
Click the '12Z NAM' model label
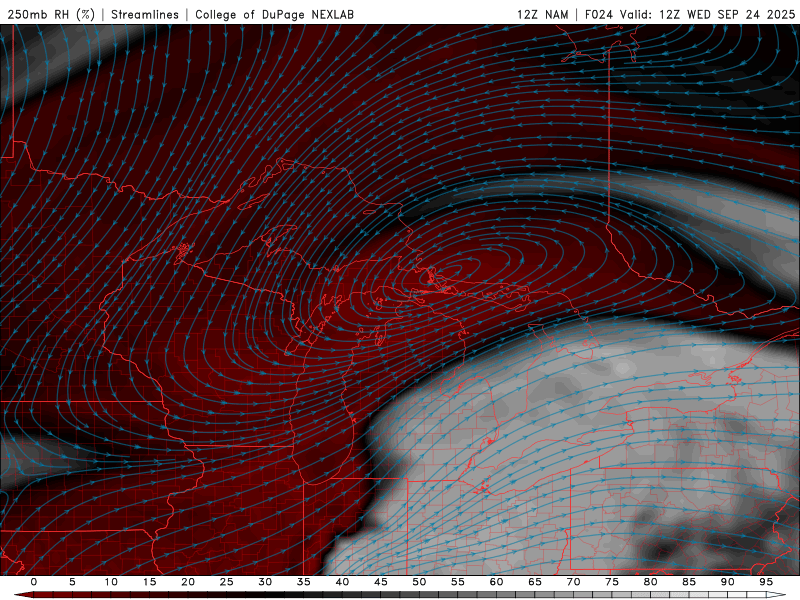(542, 14)
